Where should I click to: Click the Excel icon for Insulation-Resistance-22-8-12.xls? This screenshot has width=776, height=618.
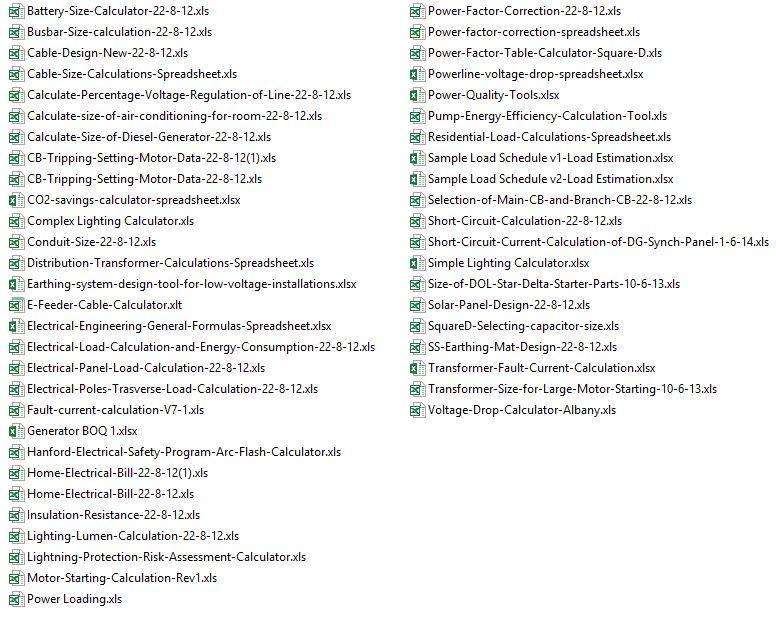pos(16,516)
